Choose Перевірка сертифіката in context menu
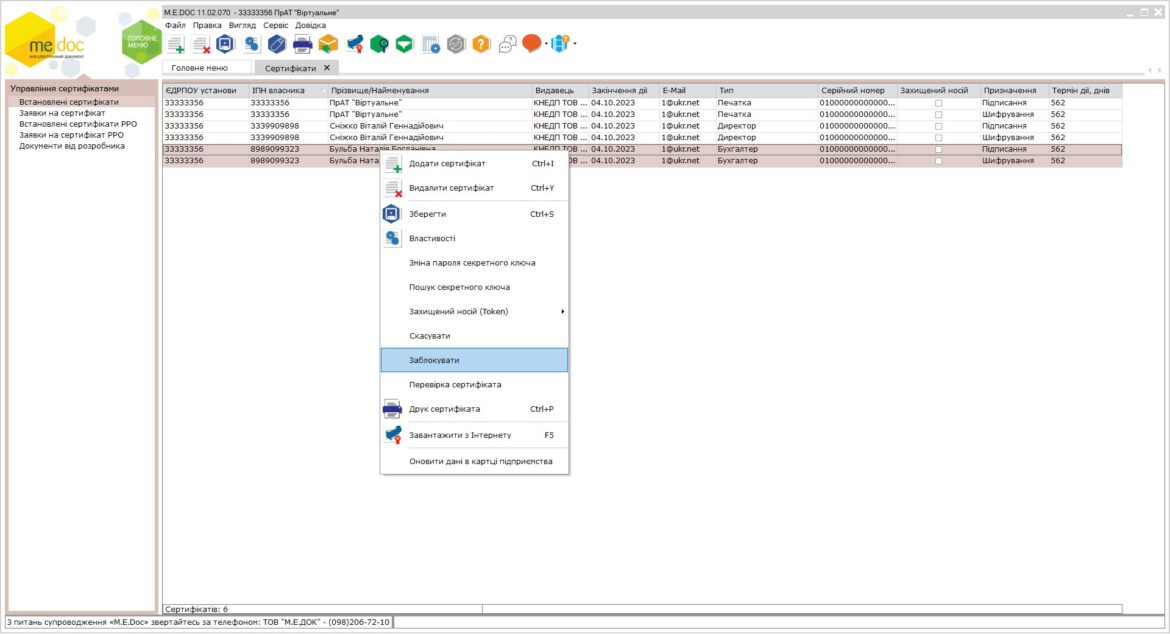This screenshot has width=1170, height=634. tap(474, 385)
